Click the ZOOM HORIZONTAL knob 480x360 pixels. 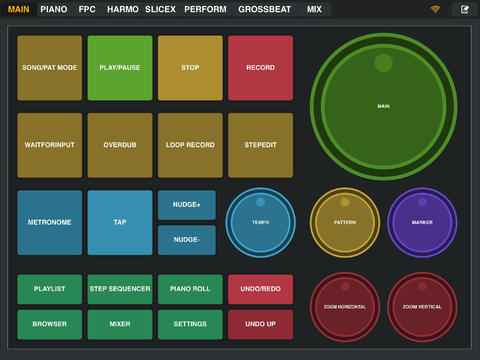(345, 307)
